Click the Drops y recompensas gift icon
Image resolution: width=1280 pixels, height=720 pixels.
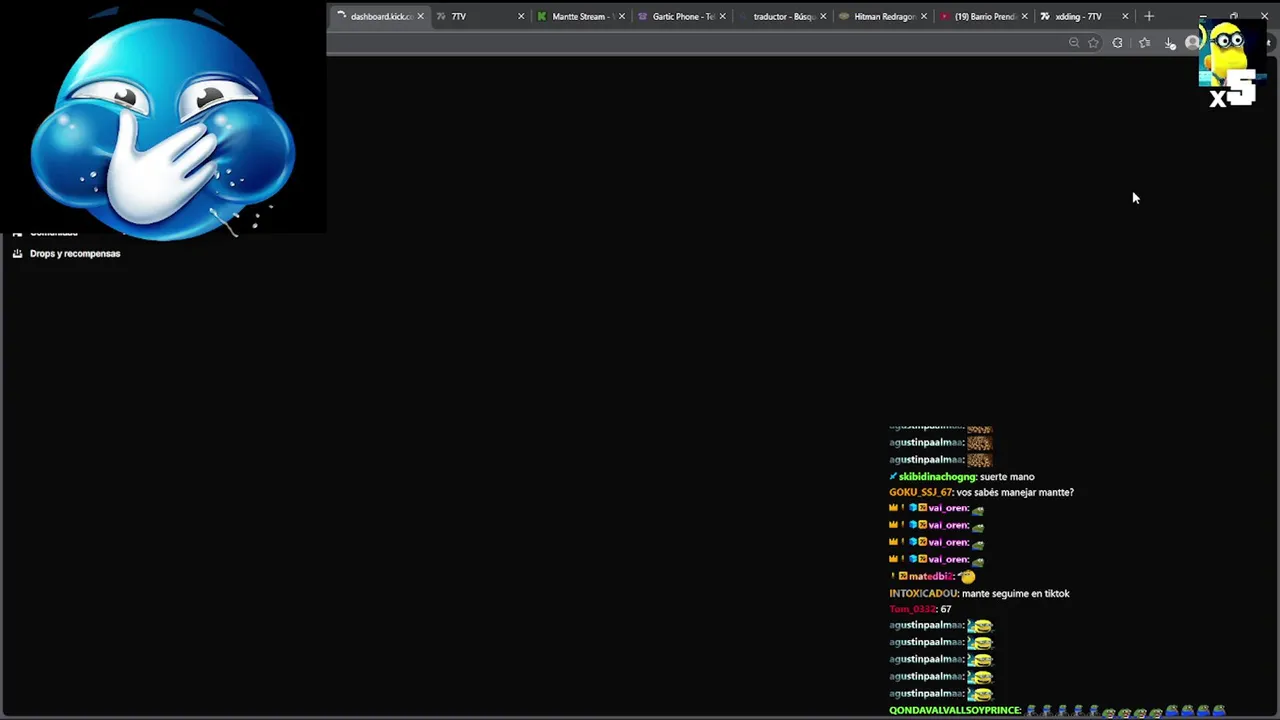click(x=17, y=253)
